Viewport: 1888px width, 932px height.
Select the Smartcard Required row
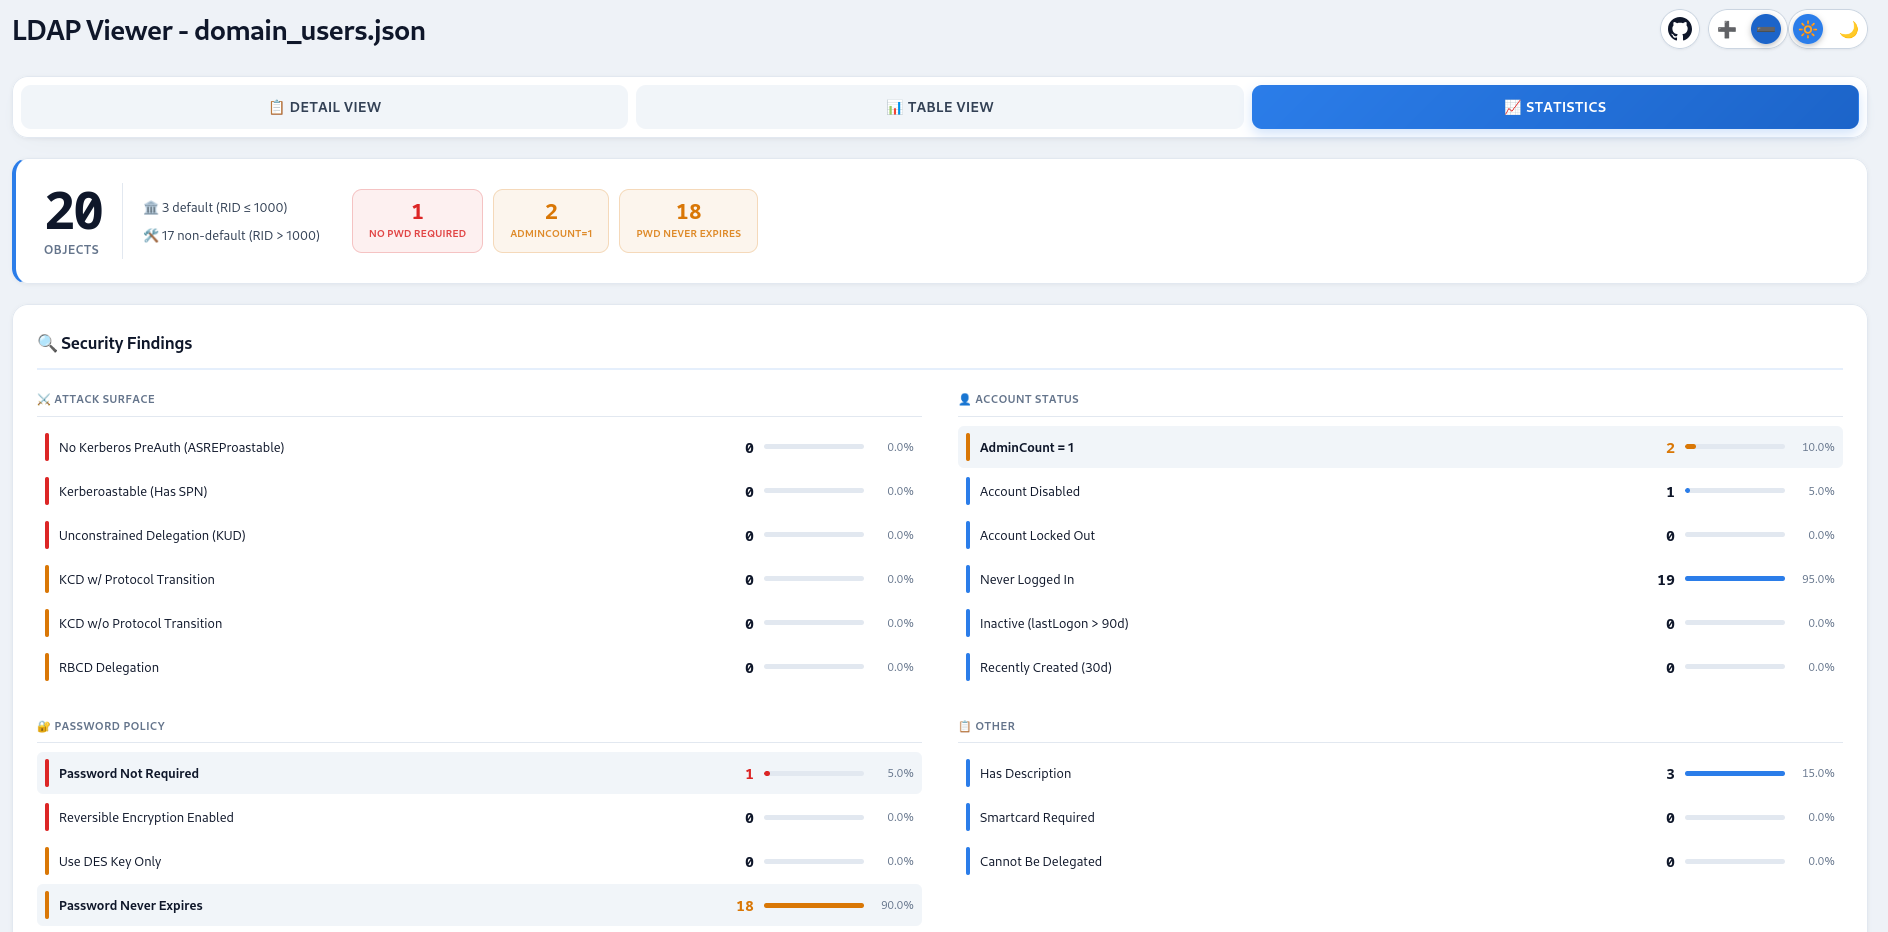[1400, 817]
